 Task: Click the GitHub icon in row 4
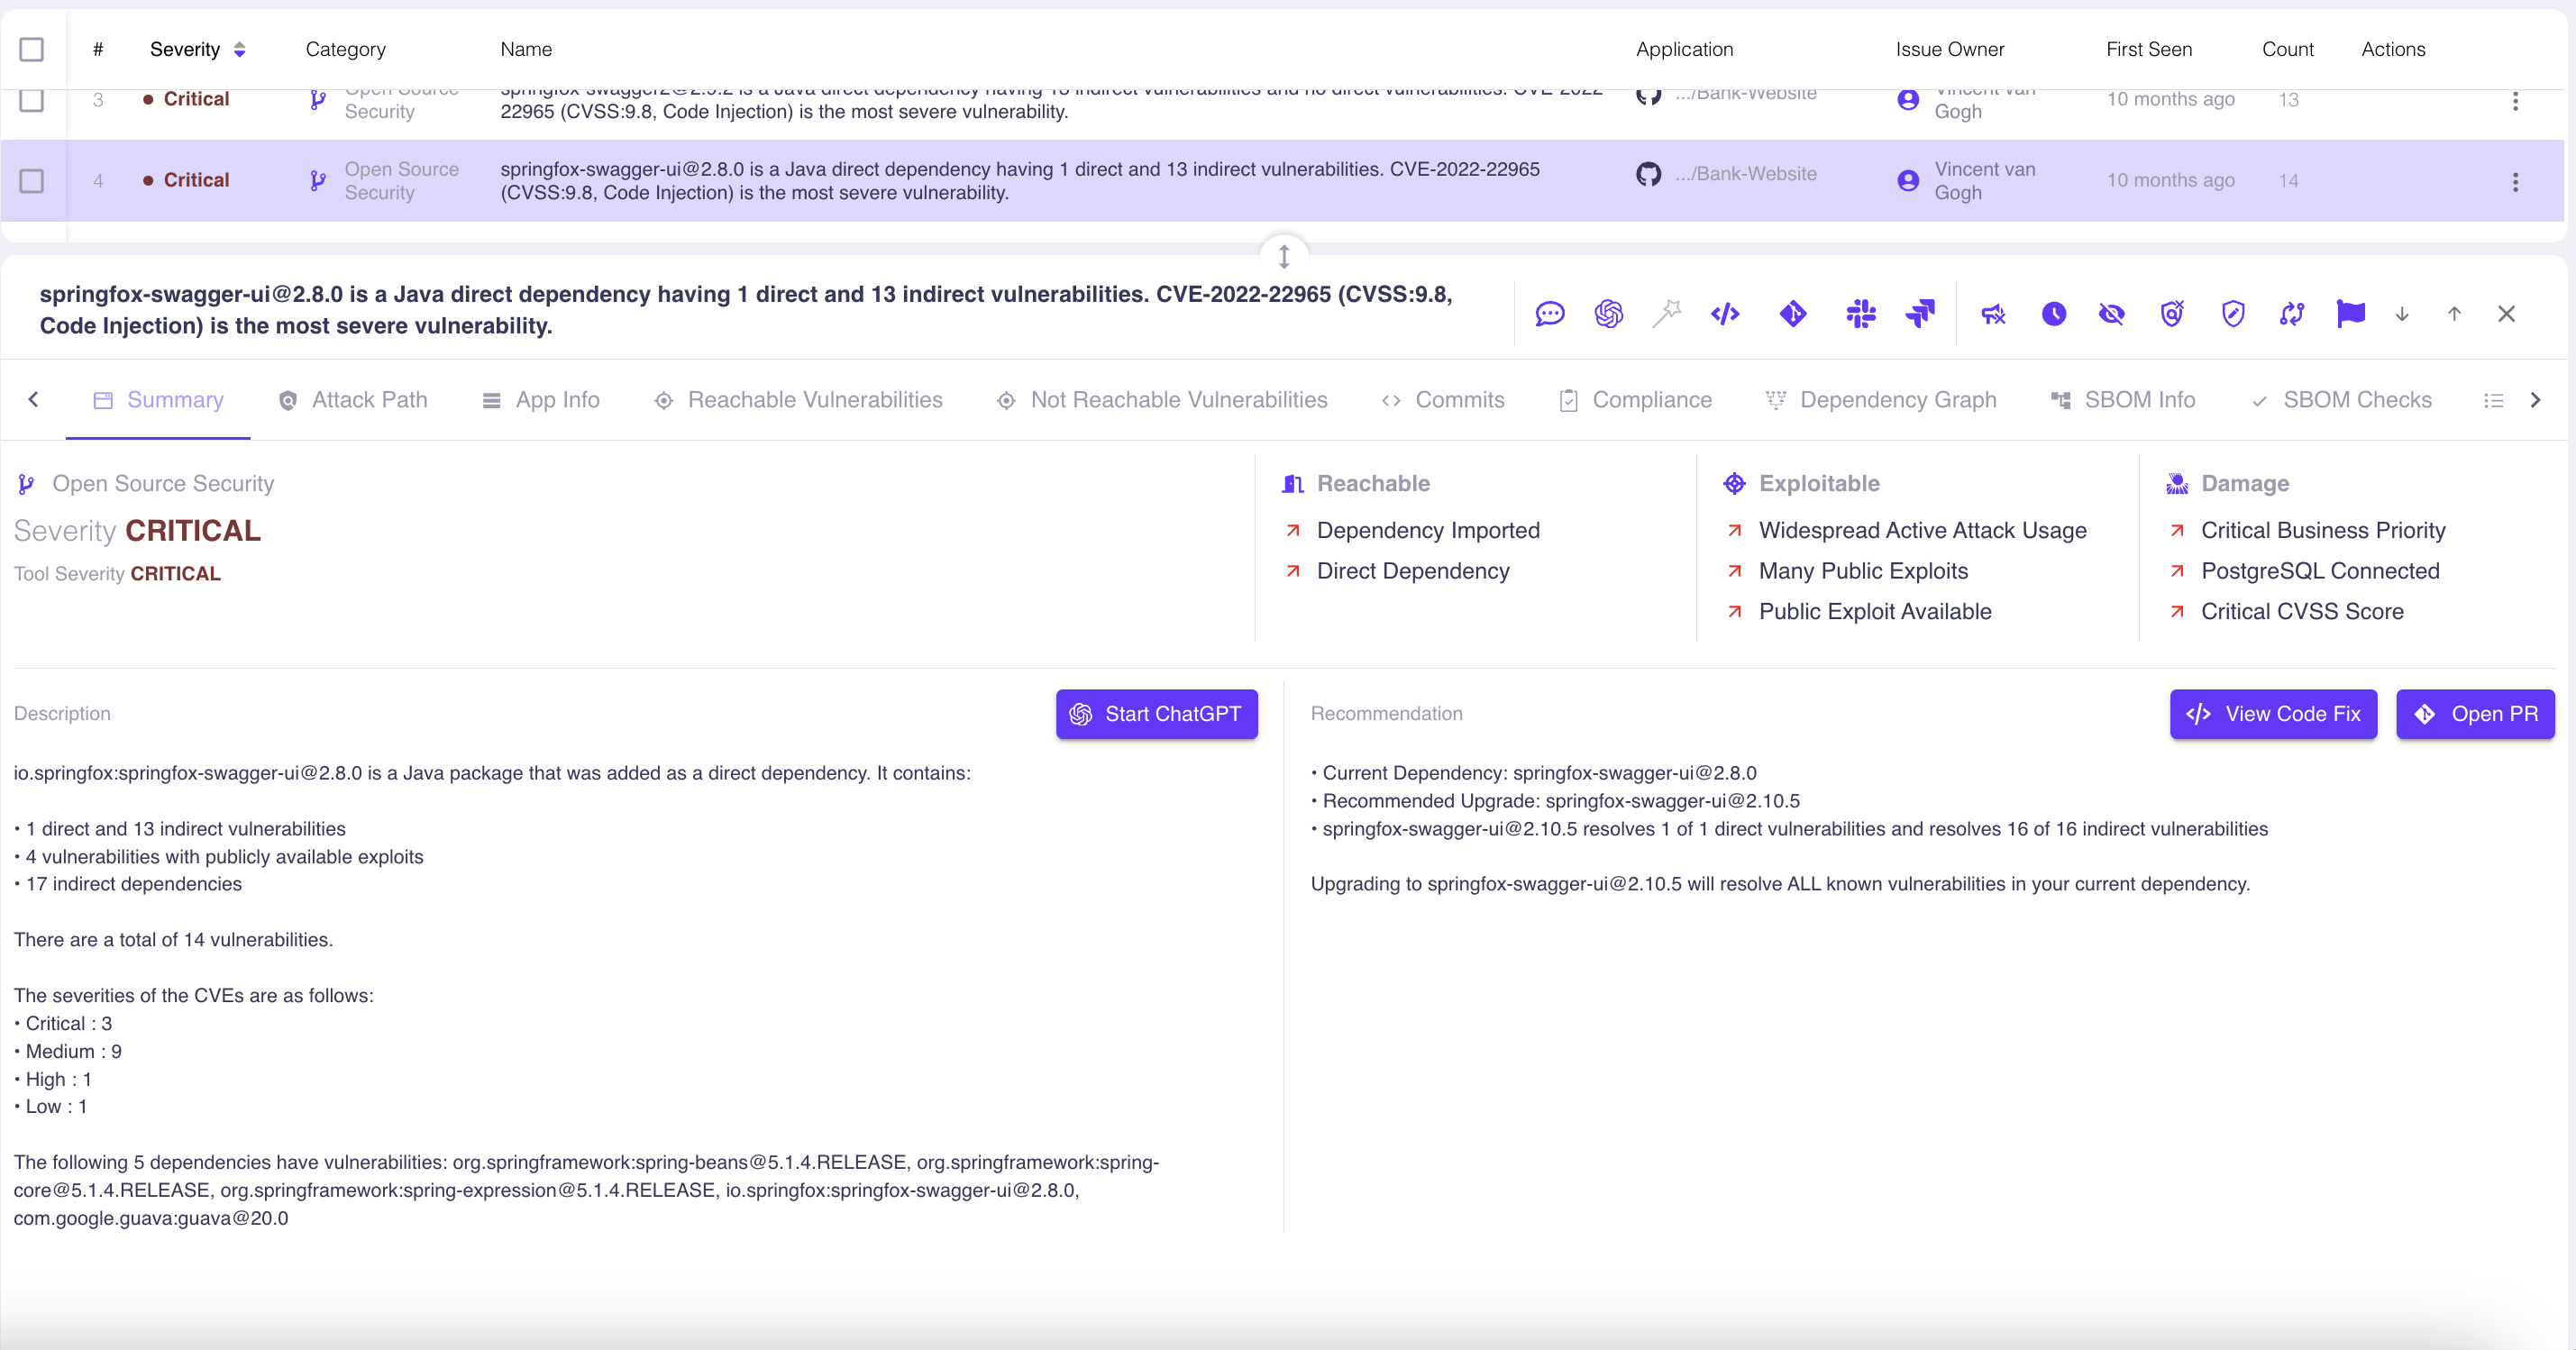tap(1648, 174)
